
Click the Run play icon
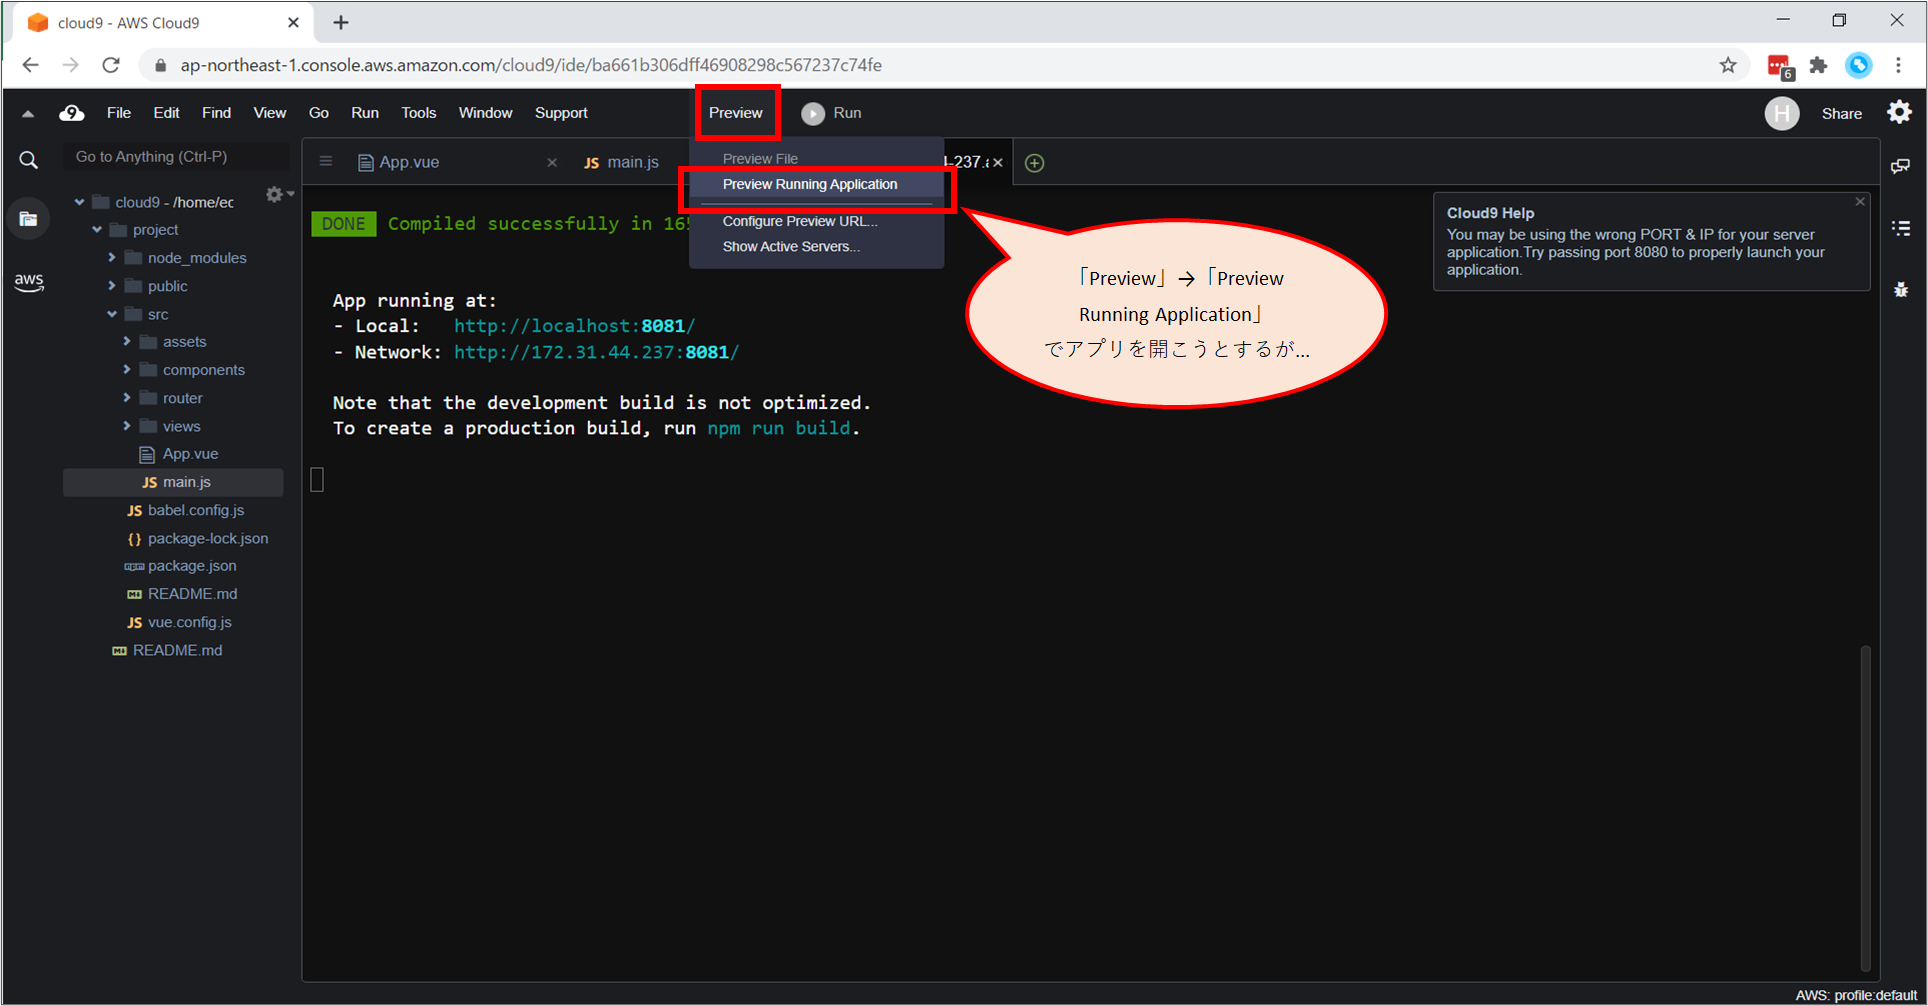[x=813, y=114]
